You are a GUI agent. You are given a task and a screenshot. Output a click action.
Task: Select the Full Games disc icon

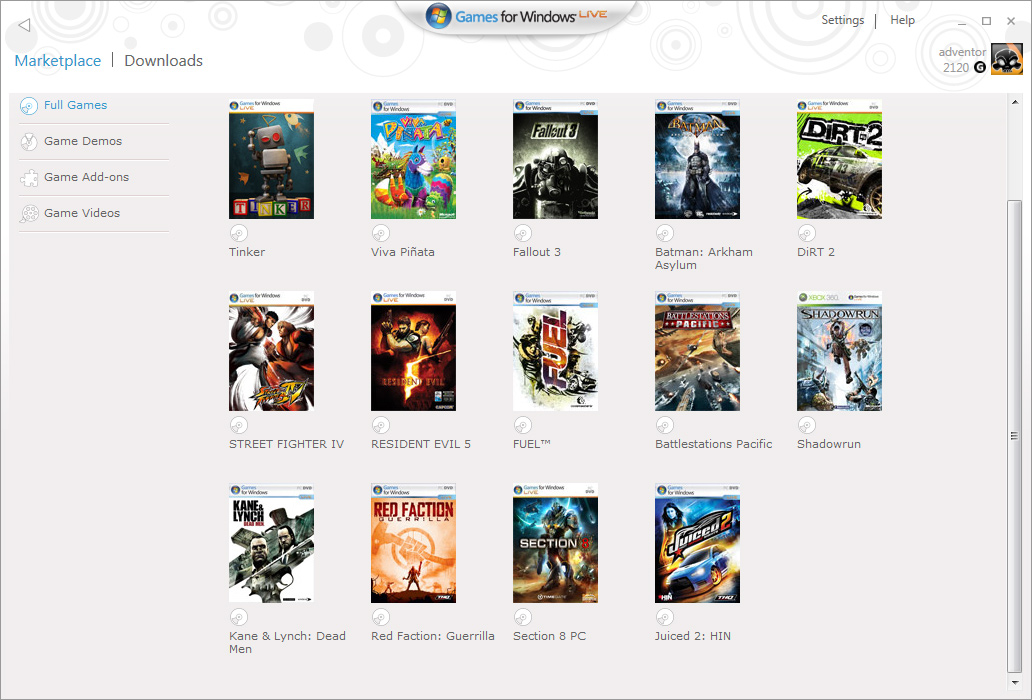click(29, 106)
